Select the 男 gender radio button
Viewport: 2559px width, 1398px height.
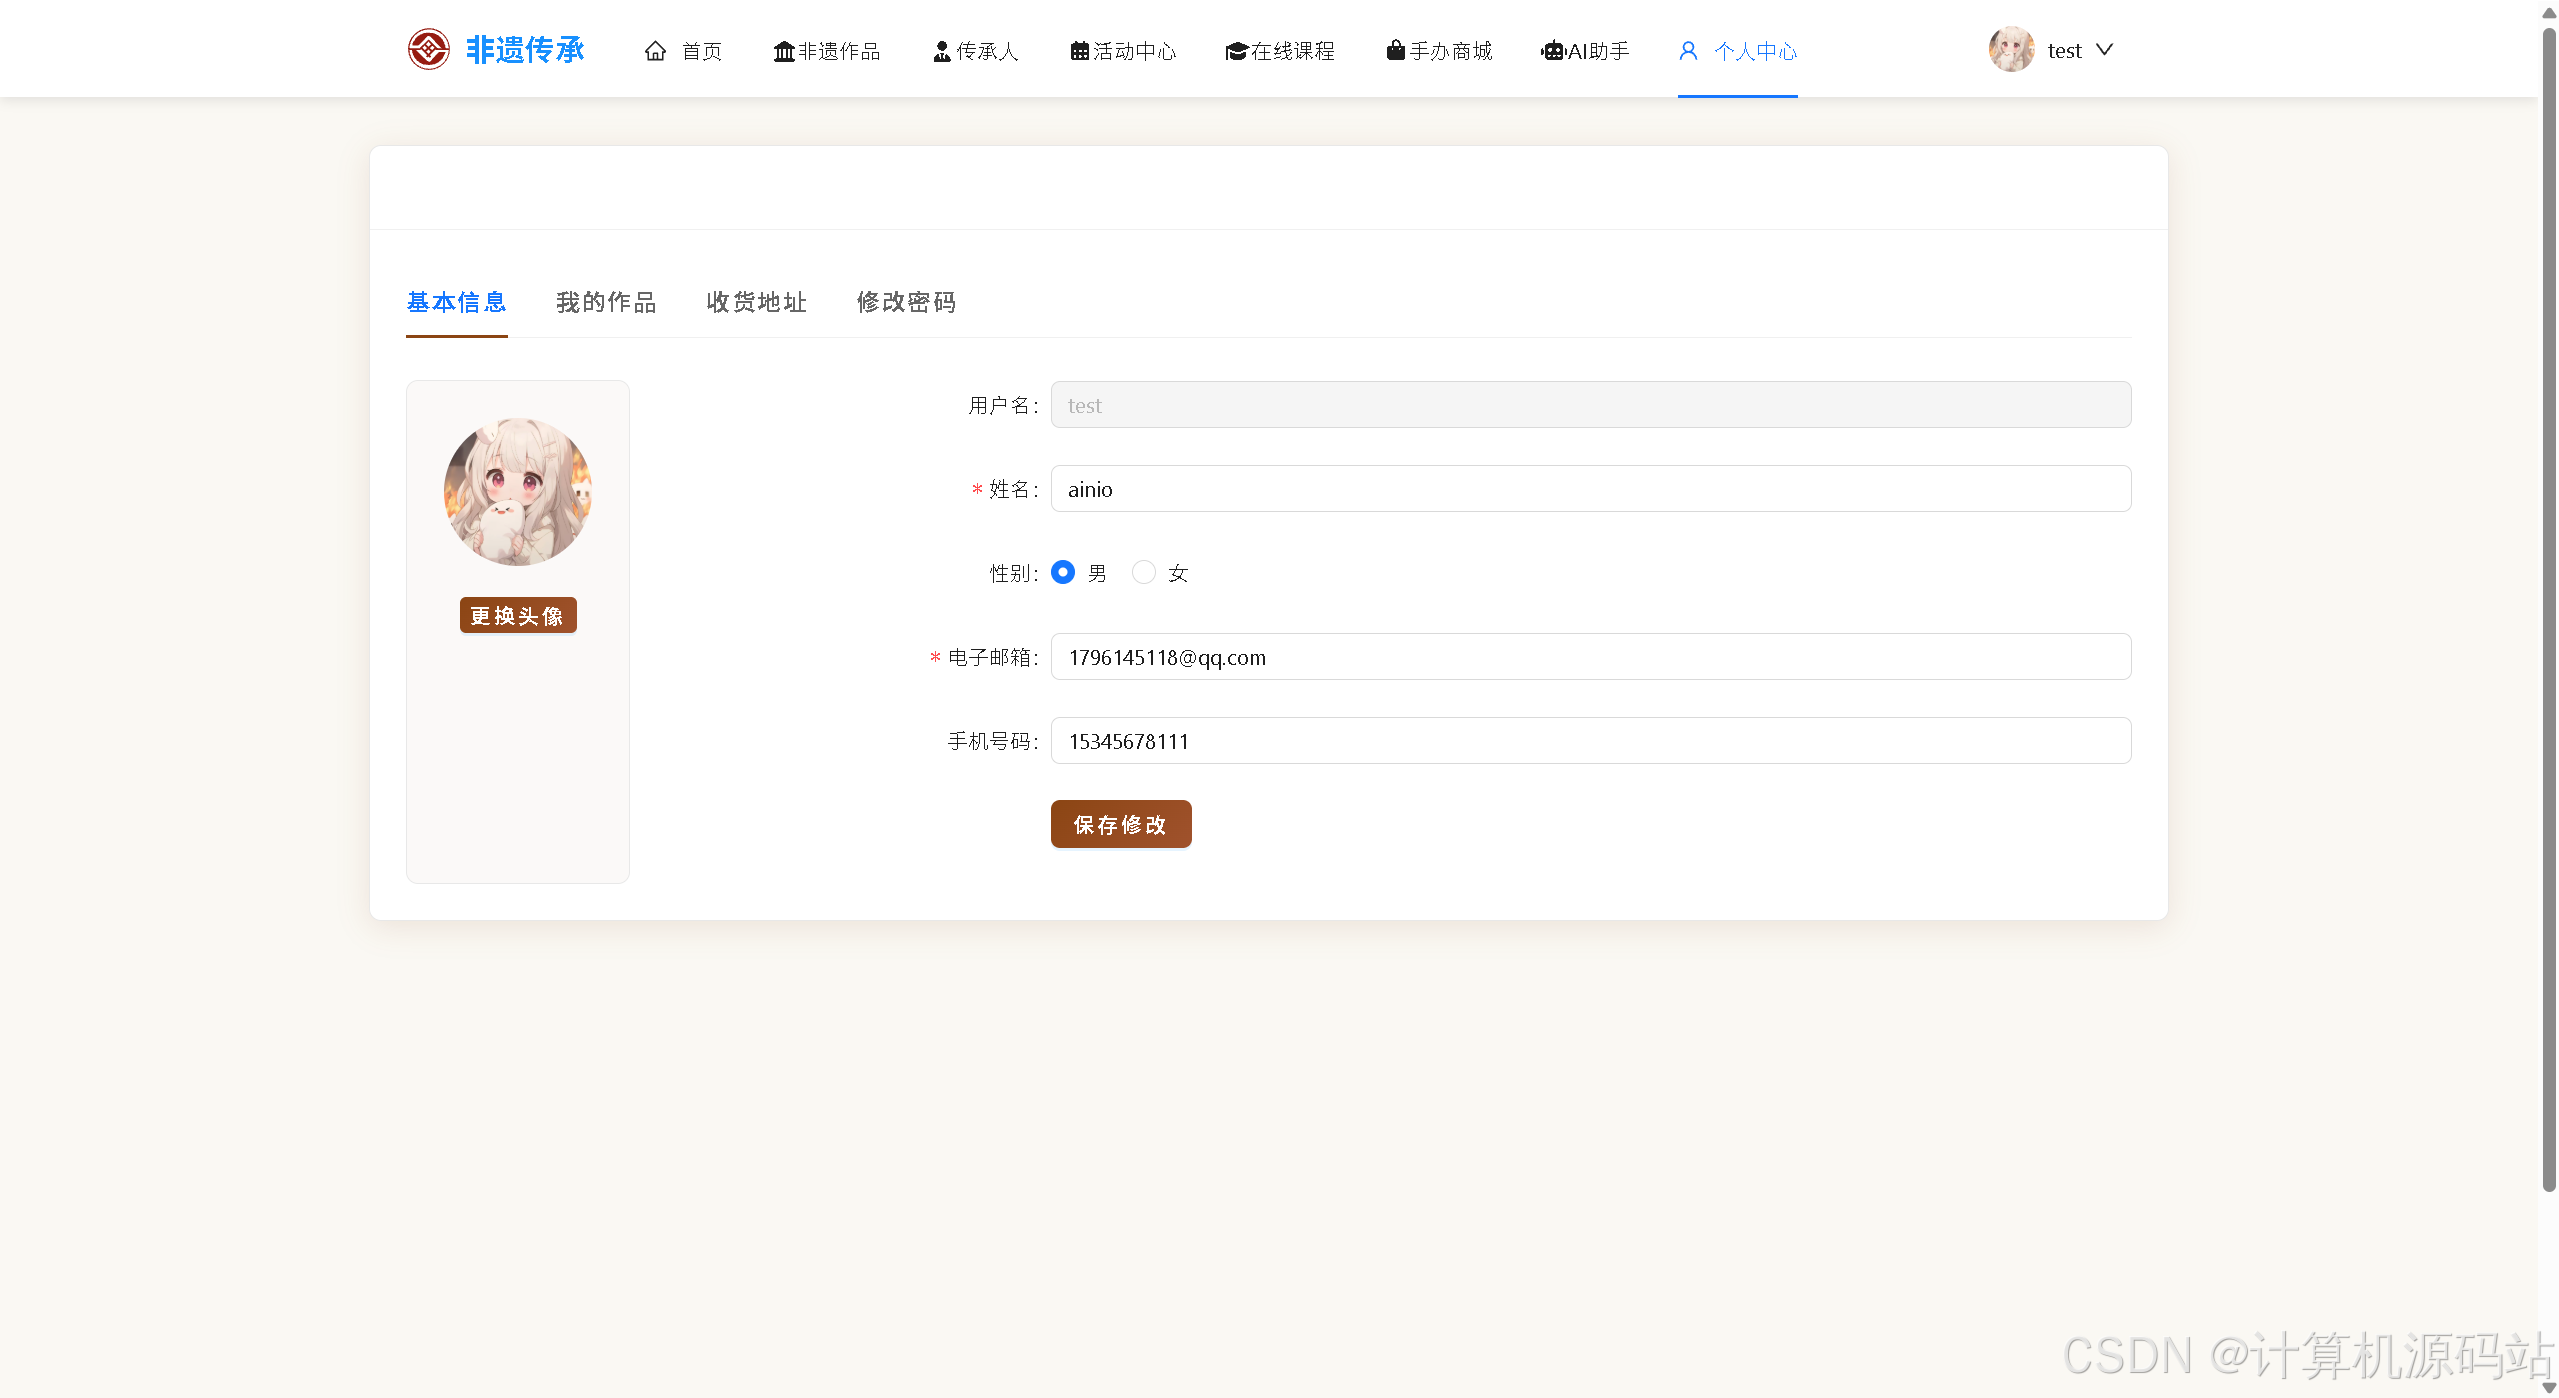coord(1063,572)
